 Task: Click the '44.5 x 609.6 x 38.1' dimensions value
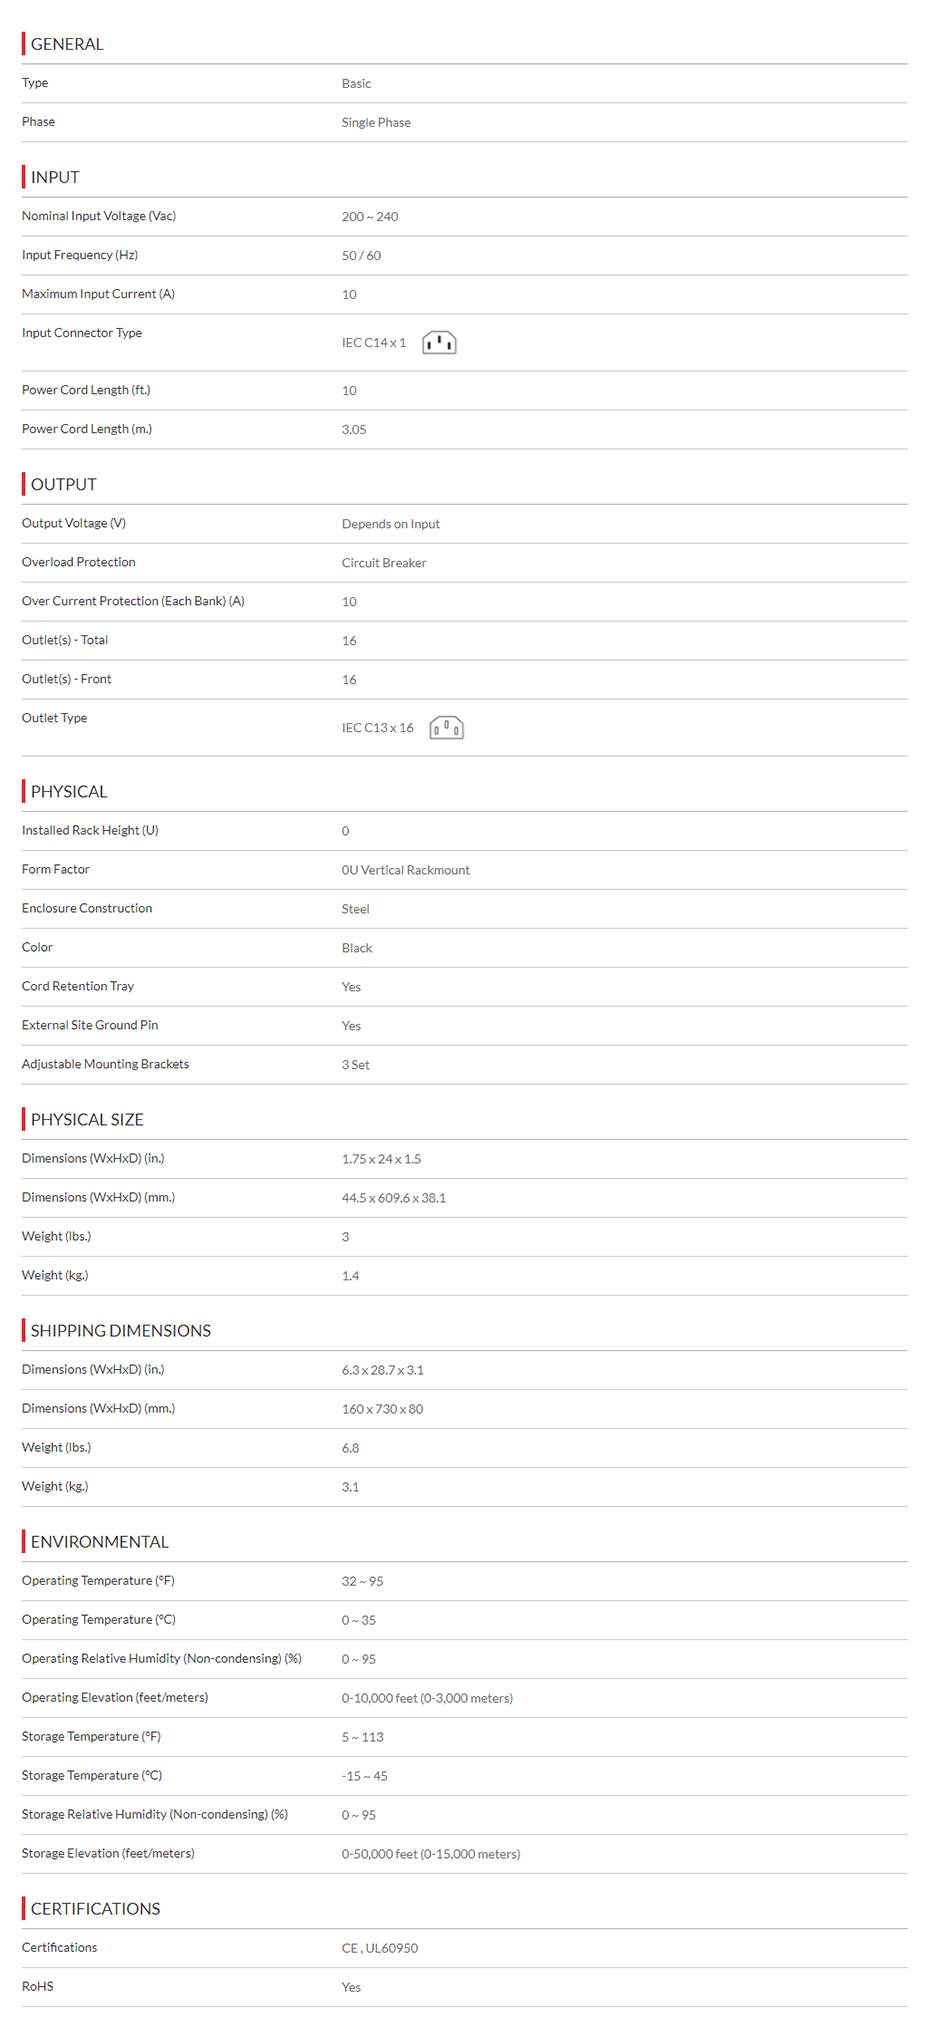pyautogui.click(x=394, y=1198)
